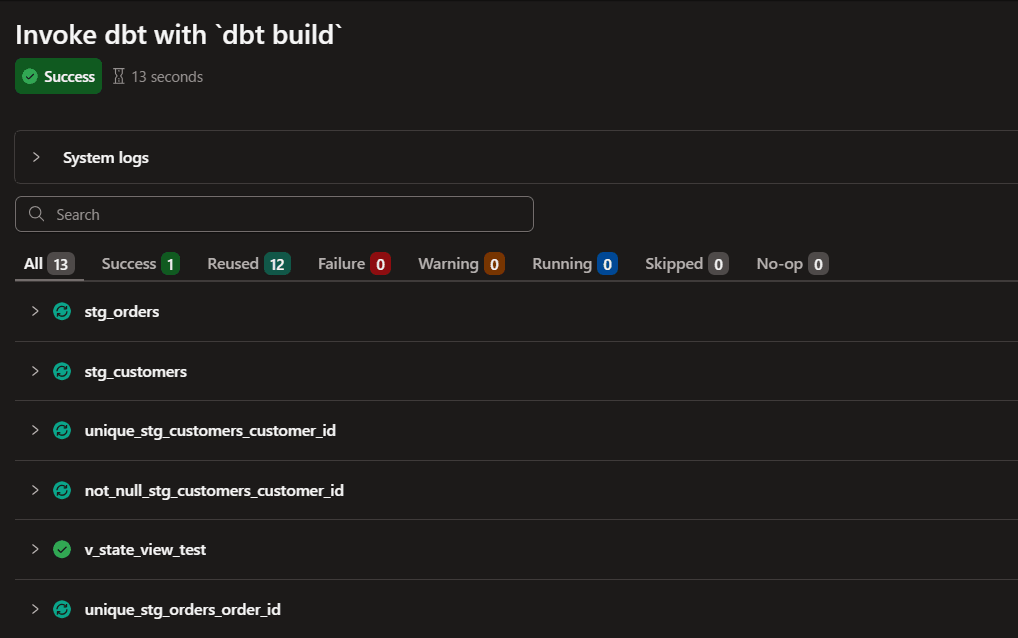Switch to the Reused filter tab
The height and width of the screenshot is (638, 1018).
pos(249,264)
